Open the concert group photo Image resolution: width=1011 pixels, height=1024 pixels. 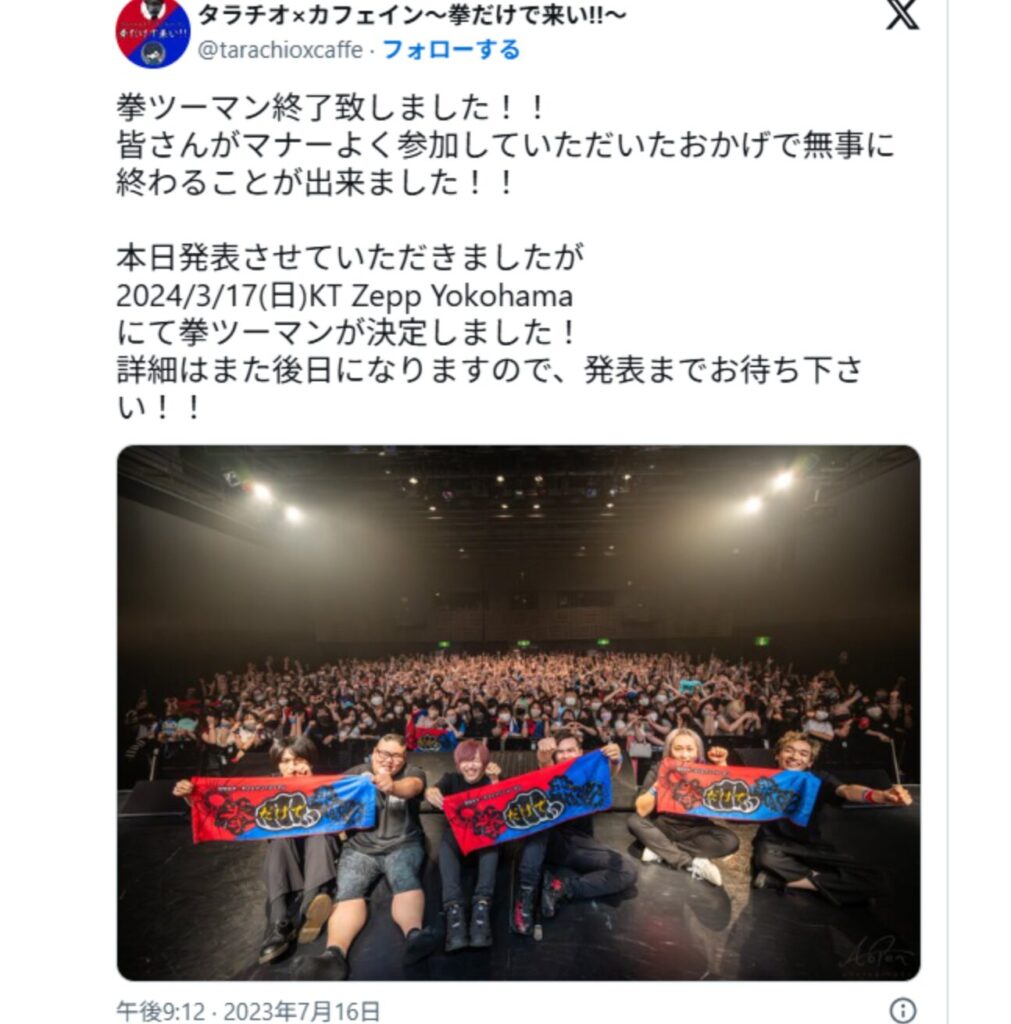[x=519, y=713]
